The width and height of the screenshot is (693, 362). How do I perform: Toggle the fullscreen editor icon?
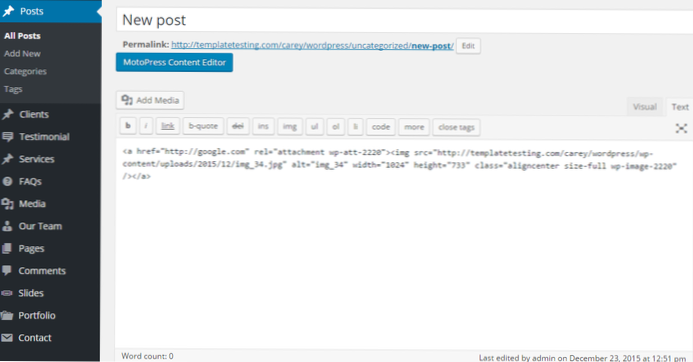coord(681,128)
